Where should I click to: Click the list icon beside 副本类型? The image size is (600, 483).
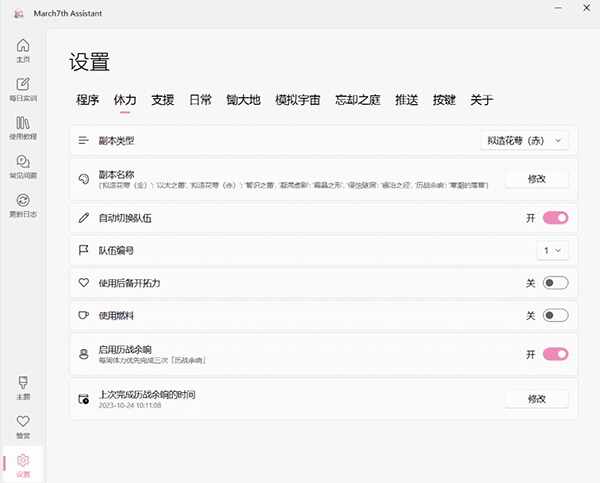pyautogui.click(x=83, y=140)
